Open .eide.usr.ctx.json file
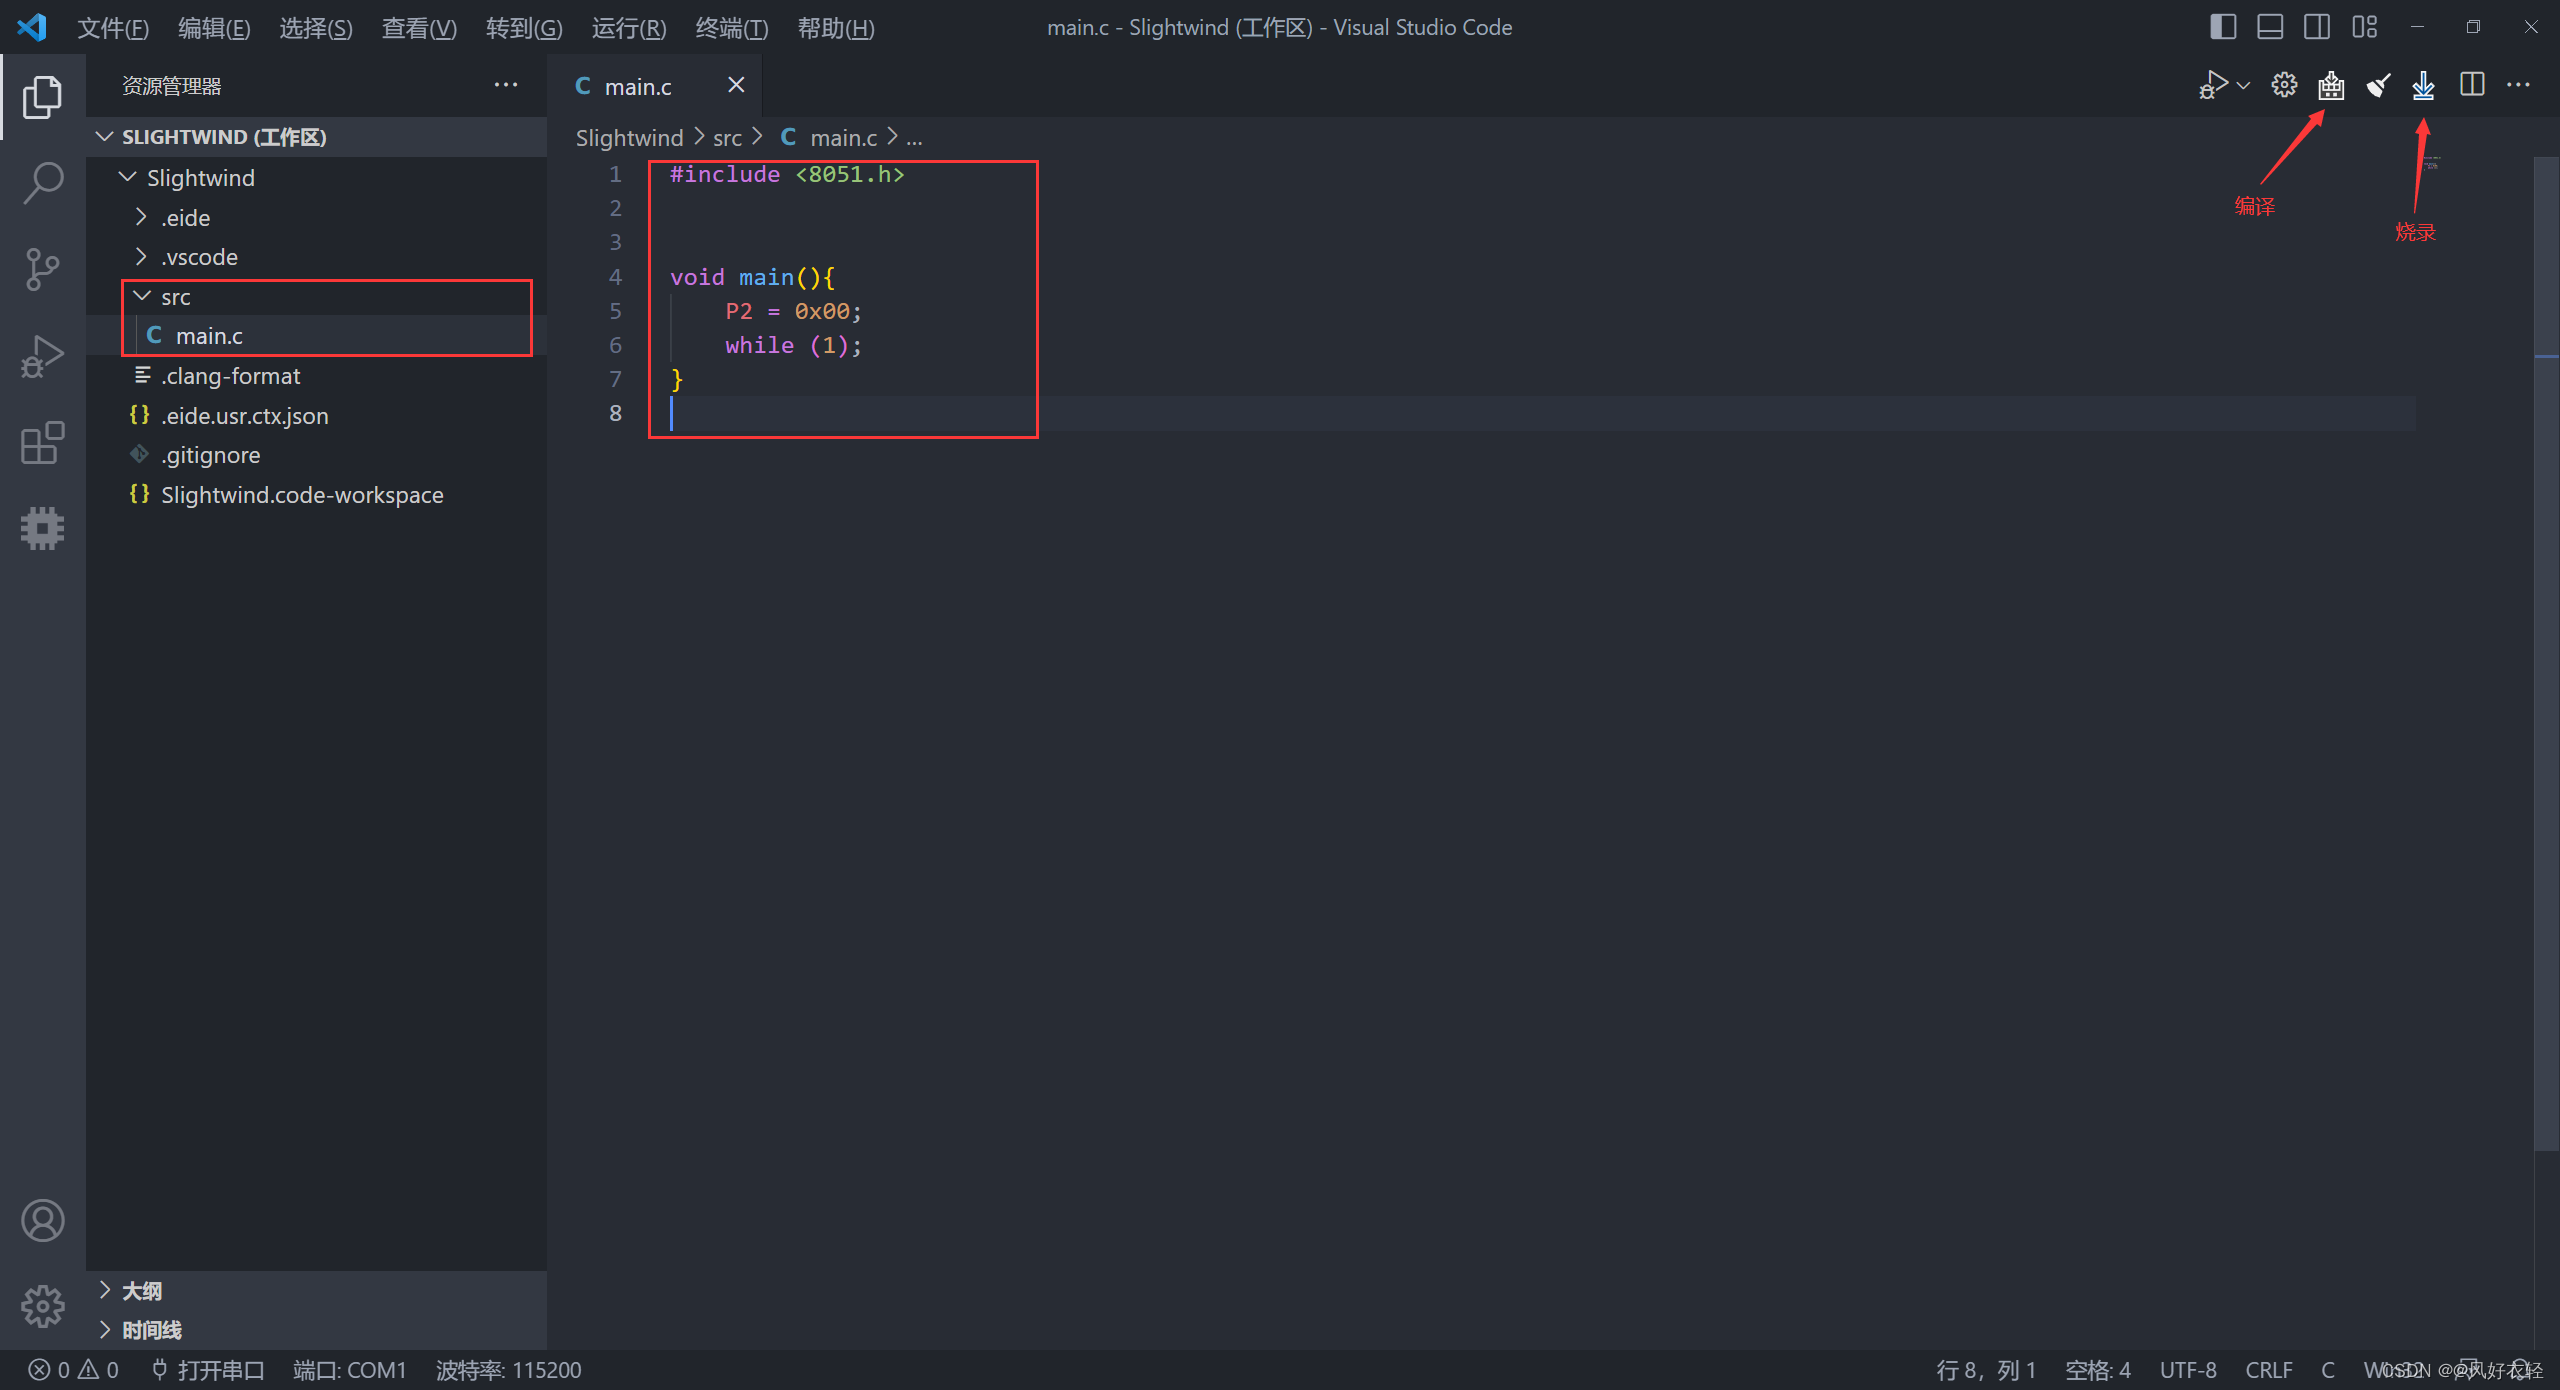The width and height of the screenshot is (2560, 1390). (316, 416)
